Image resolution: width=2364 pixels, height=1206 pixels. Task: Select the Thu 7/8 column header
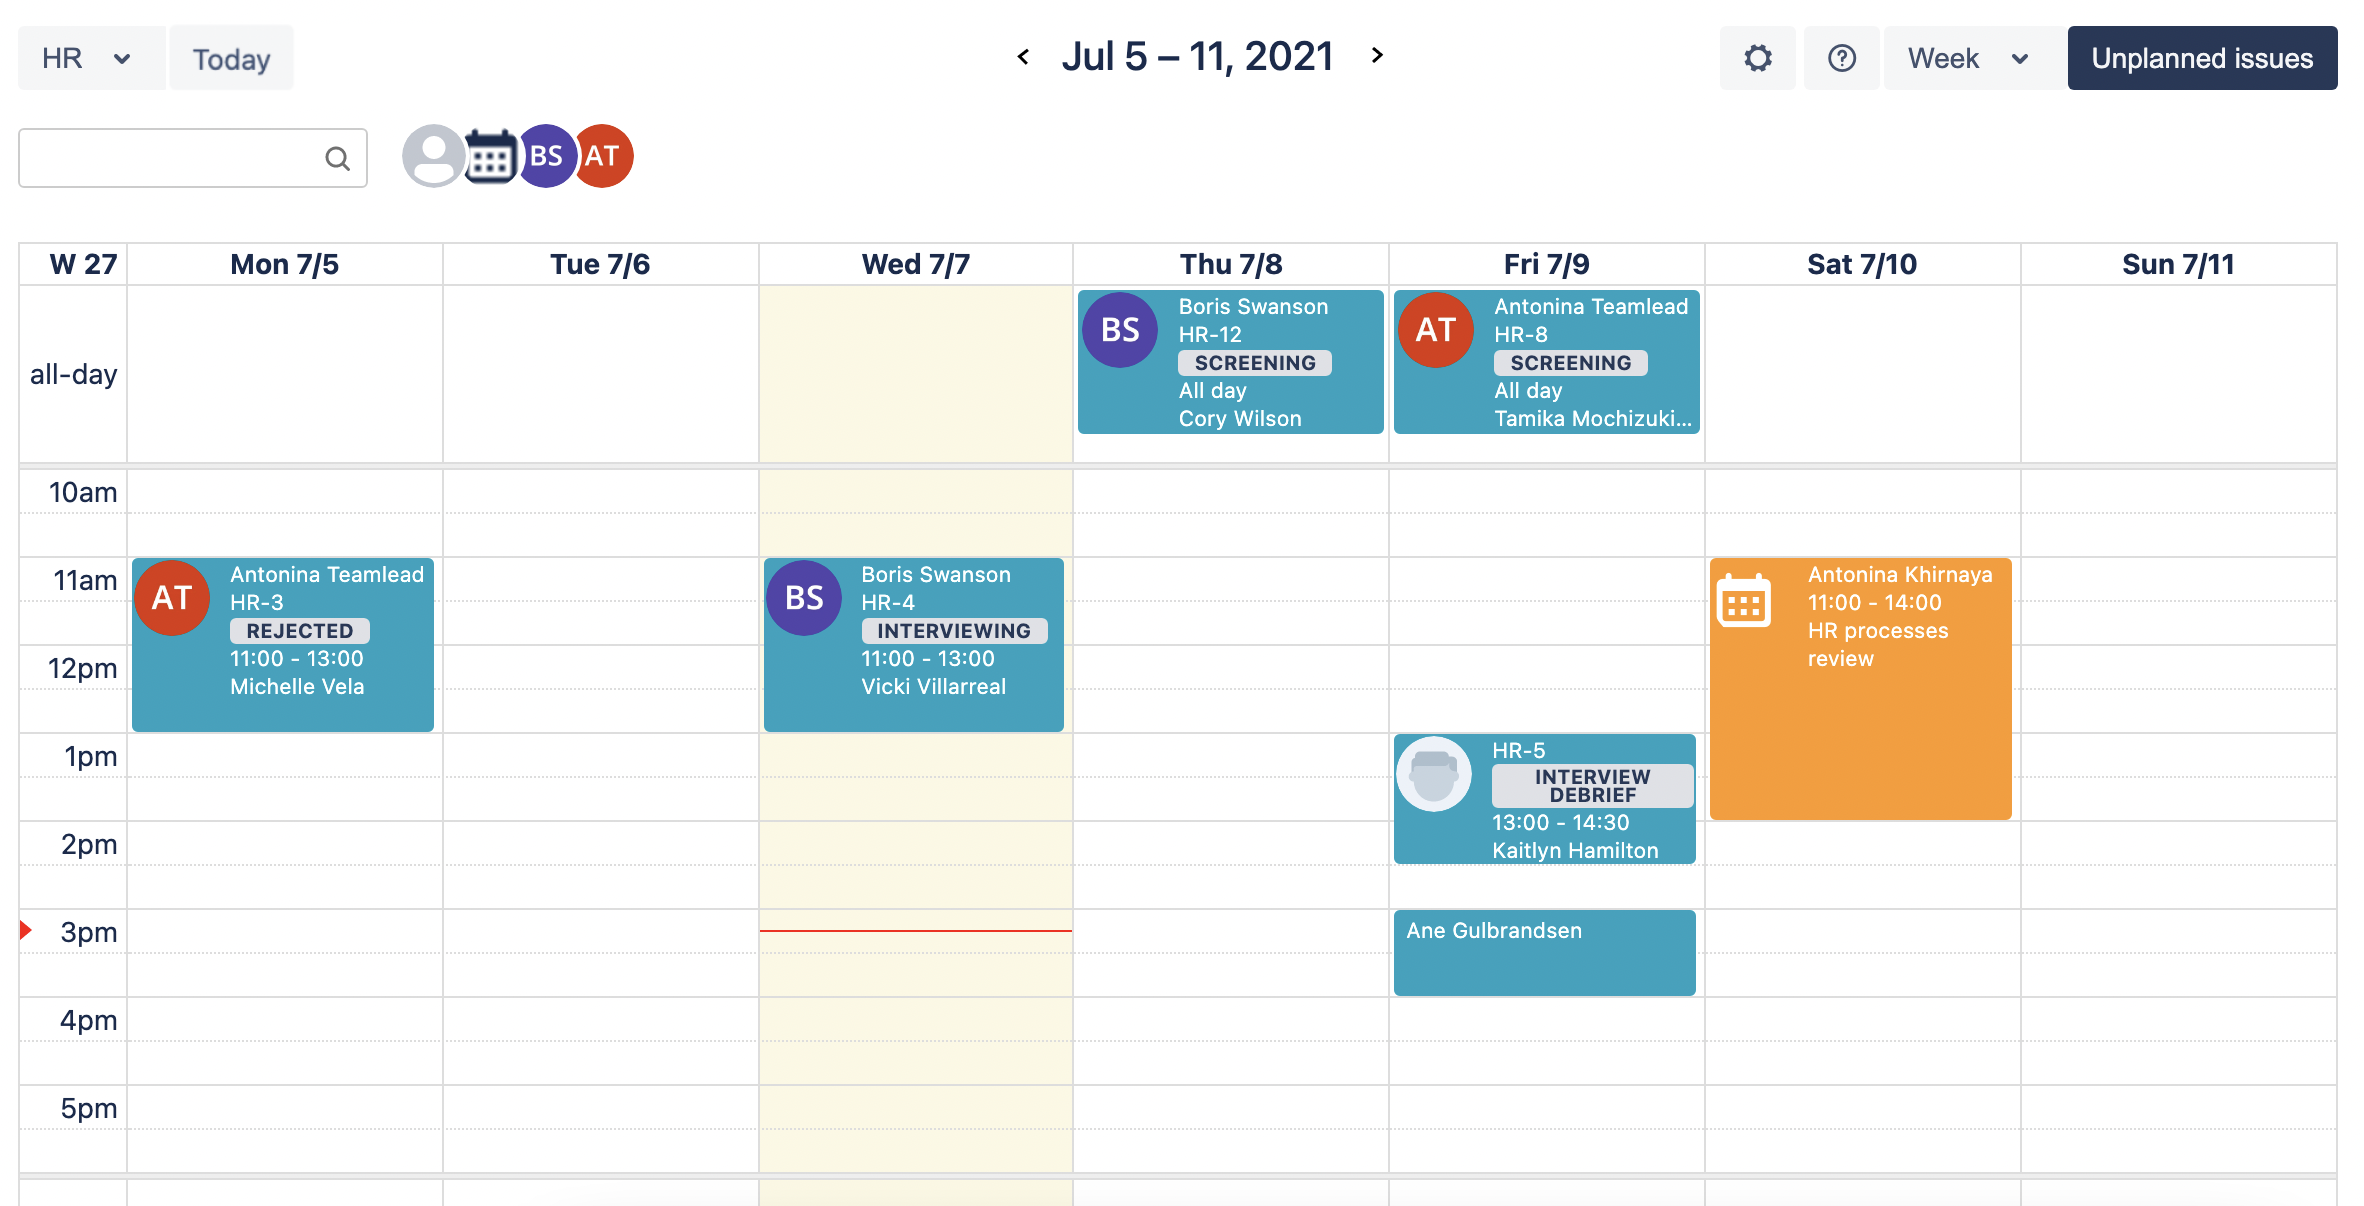coord(1230,264)
